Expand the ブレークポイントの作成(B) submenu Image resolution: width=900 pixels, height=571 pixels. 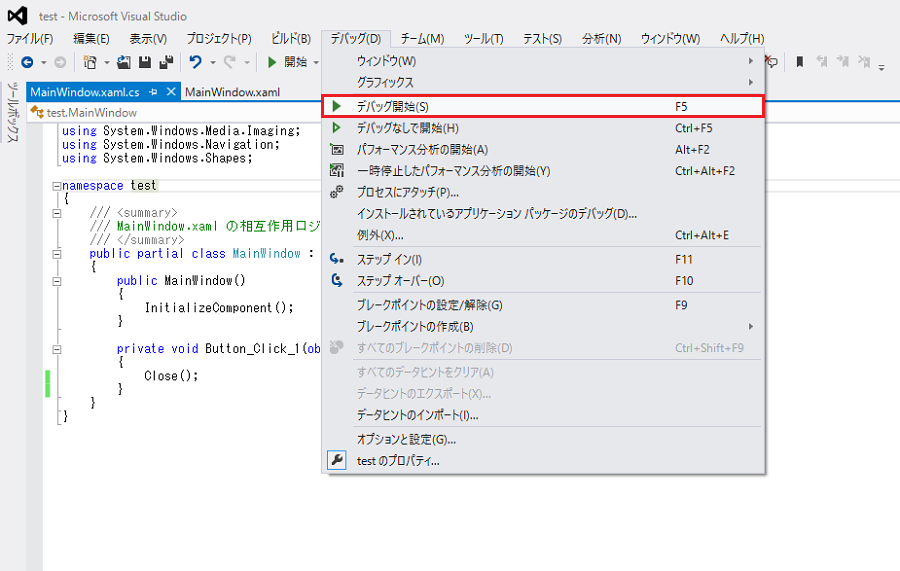(x=751, y=326)
